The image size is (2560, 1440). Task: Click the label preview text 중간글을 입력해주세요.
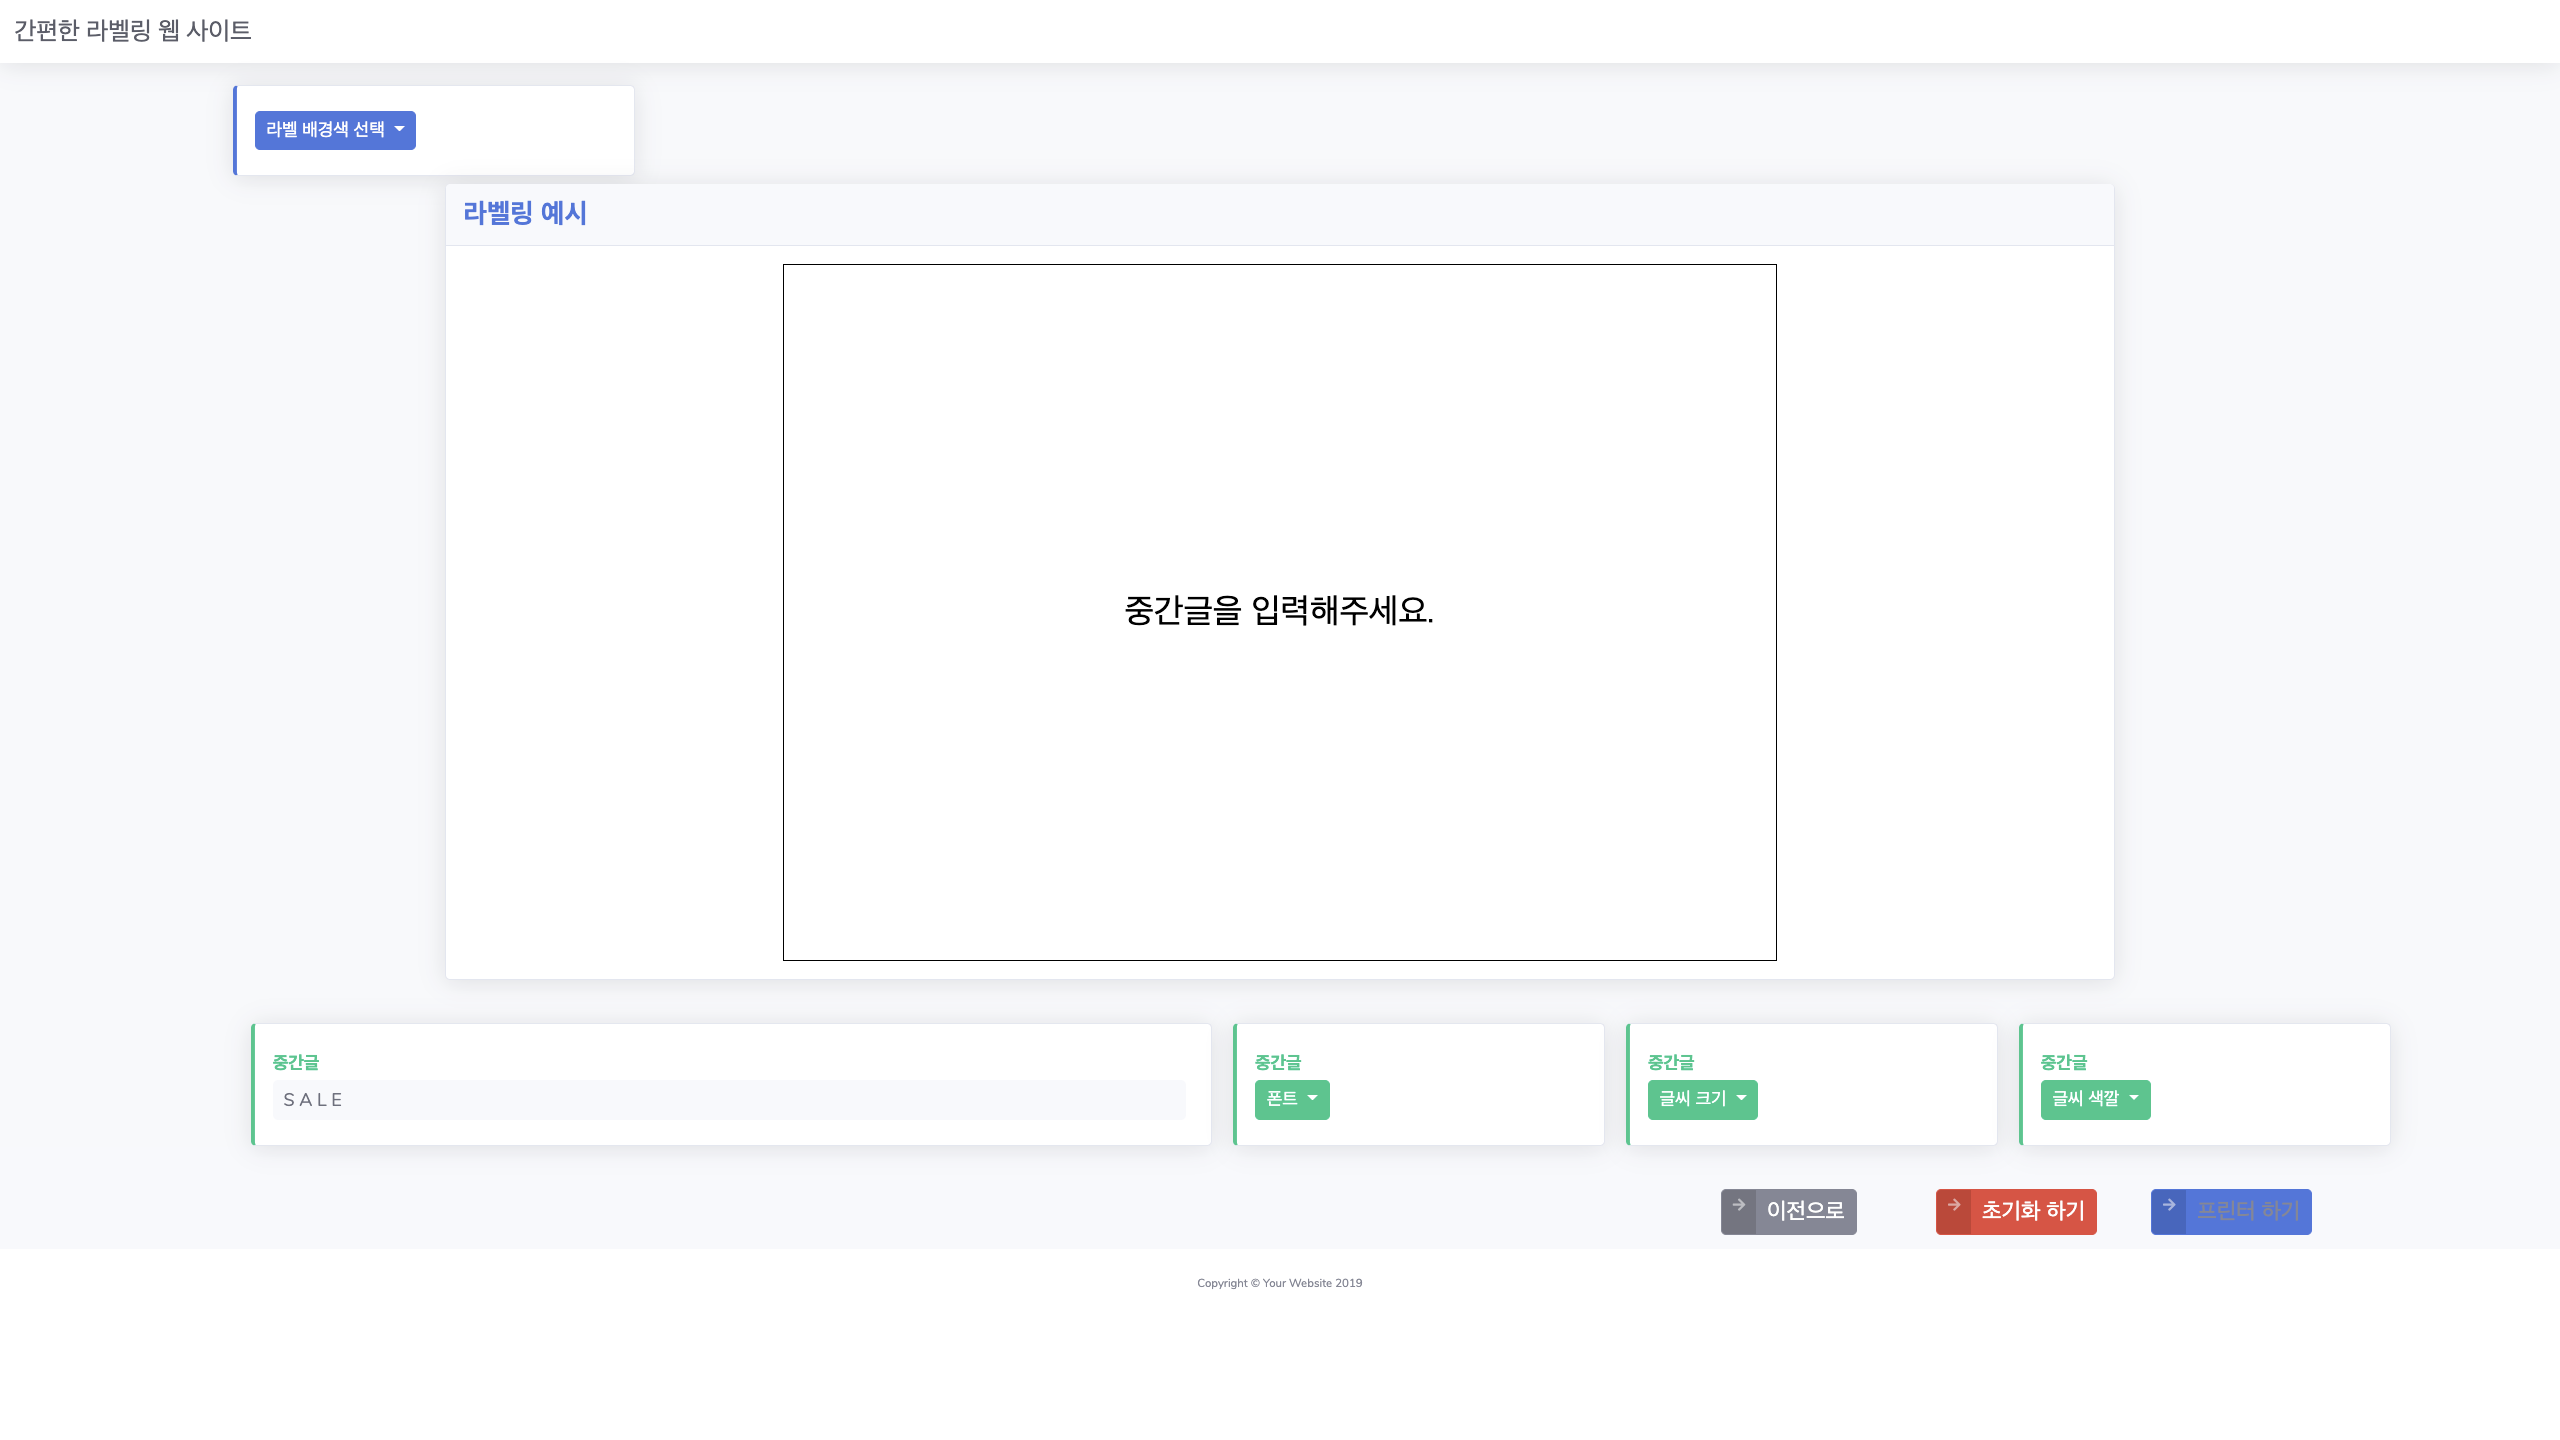[1279, 610]
